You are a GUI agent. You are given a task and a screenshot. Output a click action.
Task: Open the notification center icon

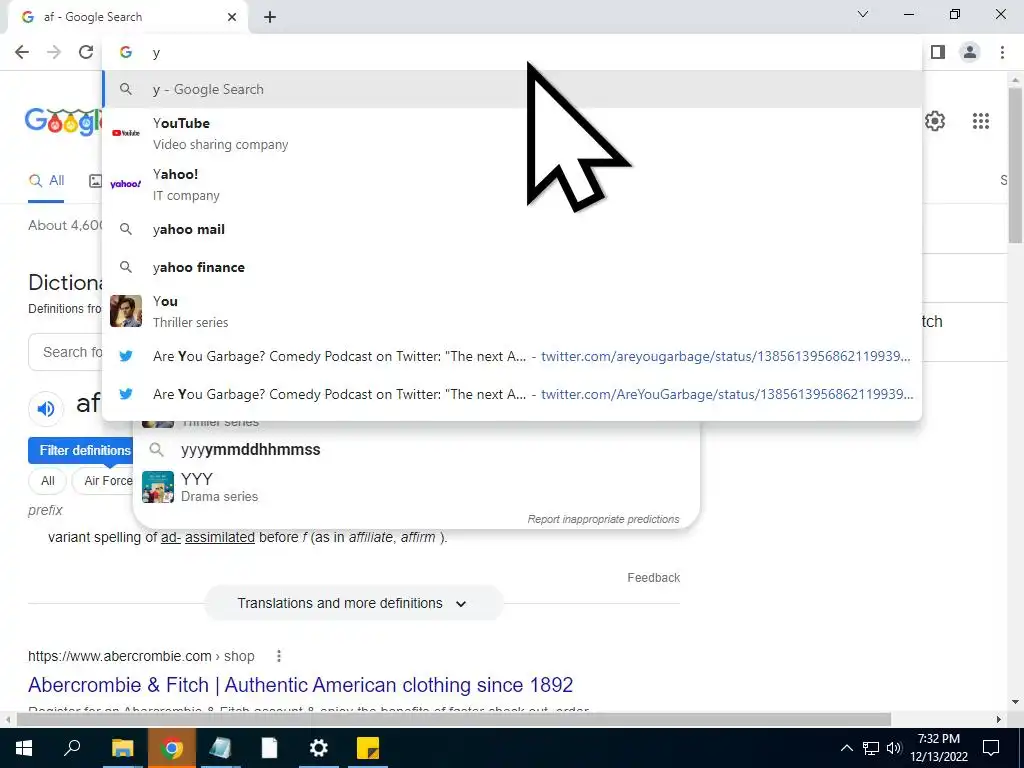tap(991, 748)
